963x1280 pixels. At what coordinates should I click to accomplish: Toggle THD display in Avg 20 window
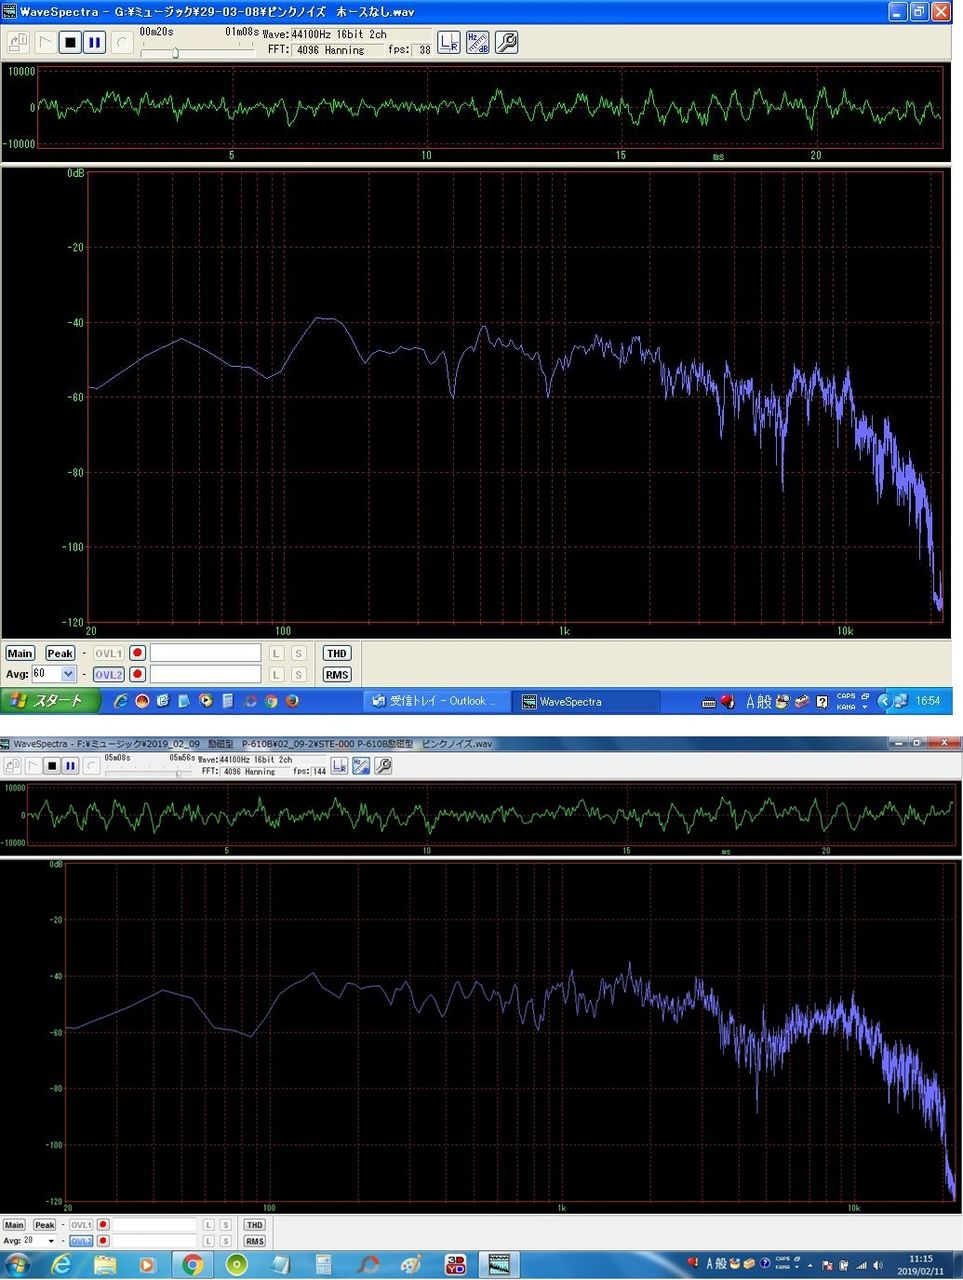(255, 1225)
